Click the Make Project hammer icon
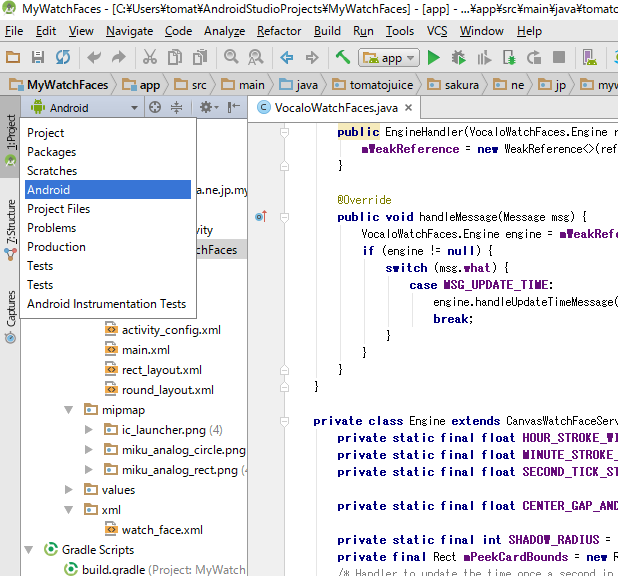Image resolution: width=618 pixels, height=576 pixels. click(x=343, y=58)
